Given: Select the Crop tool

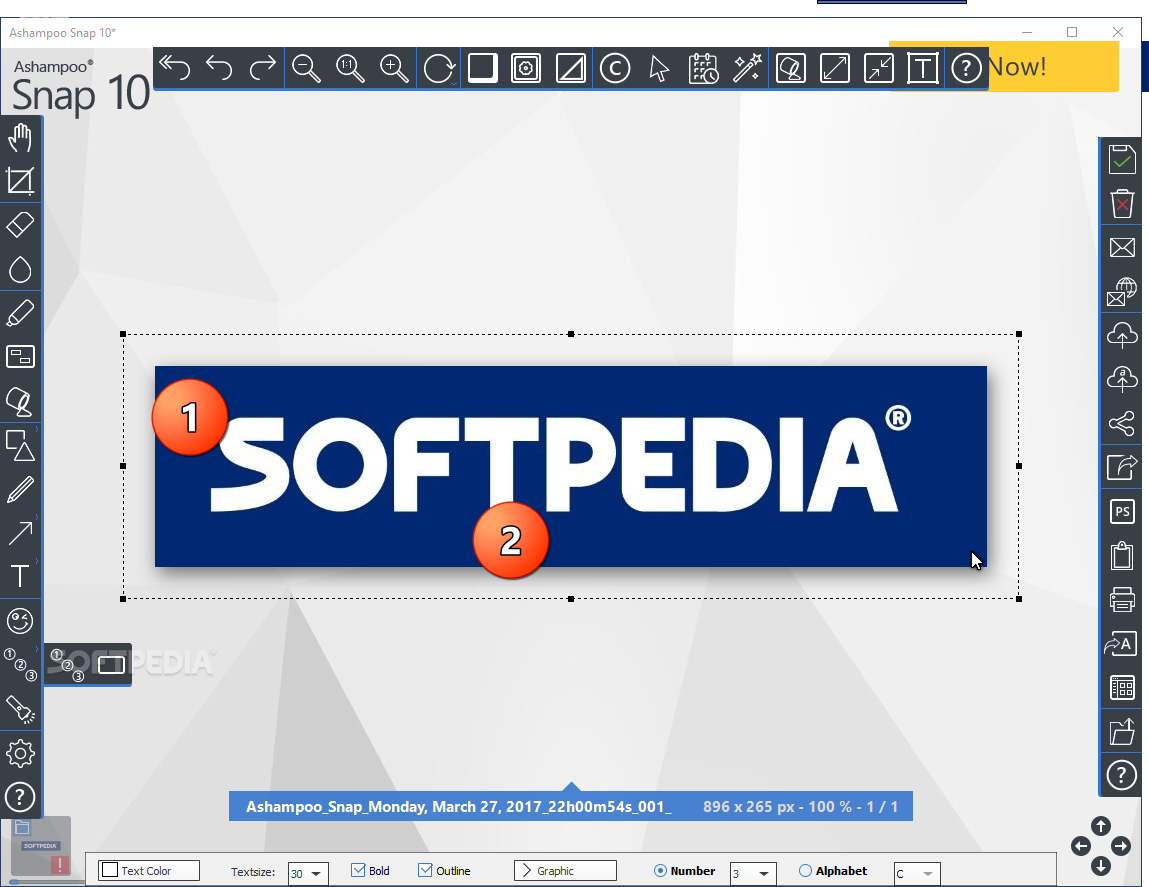Looking at the screenshot, I should tap(20, 181).
